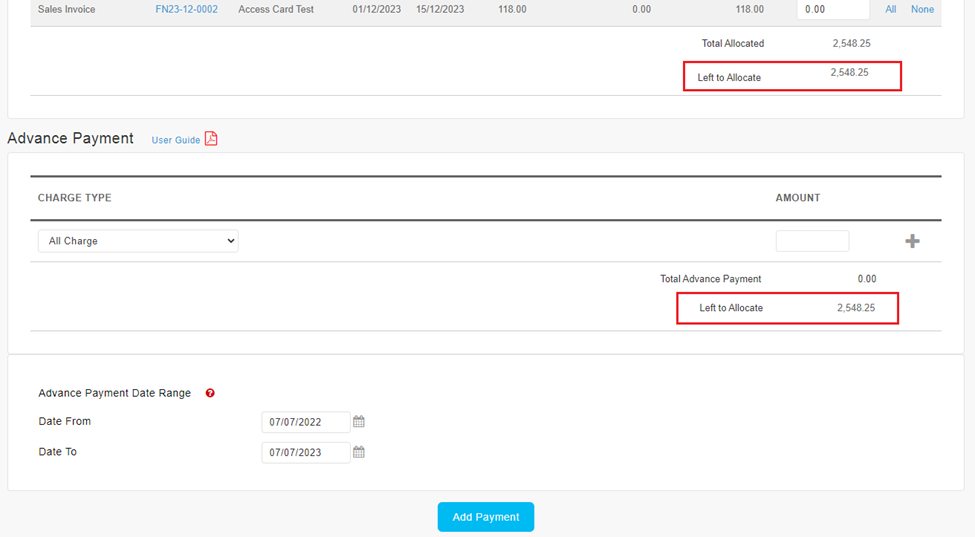Click the Date To text field

pos(305,453)
